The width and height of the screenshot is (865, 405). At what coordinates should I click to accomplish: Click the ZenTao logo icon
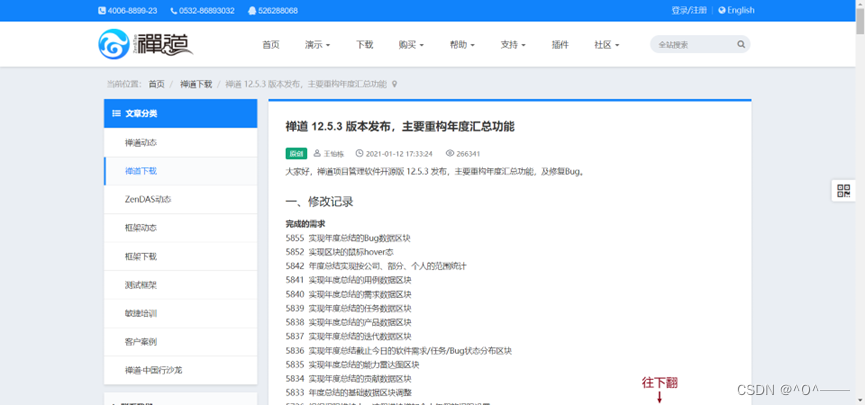point(114,44)
